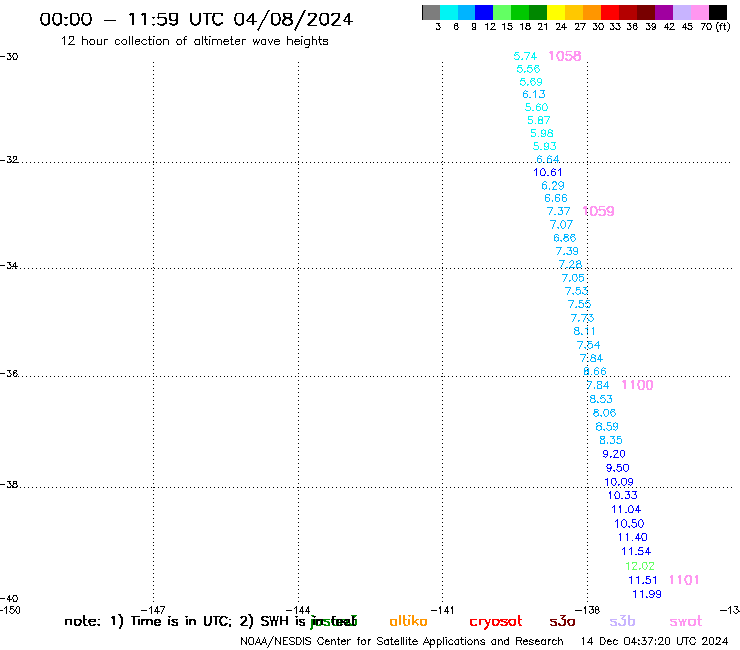This screenshot has height=650, width=740.
Task: Click the timestamp '14 Dec 04:37:20 UTC 2024'
Action: tap(655, 641)
